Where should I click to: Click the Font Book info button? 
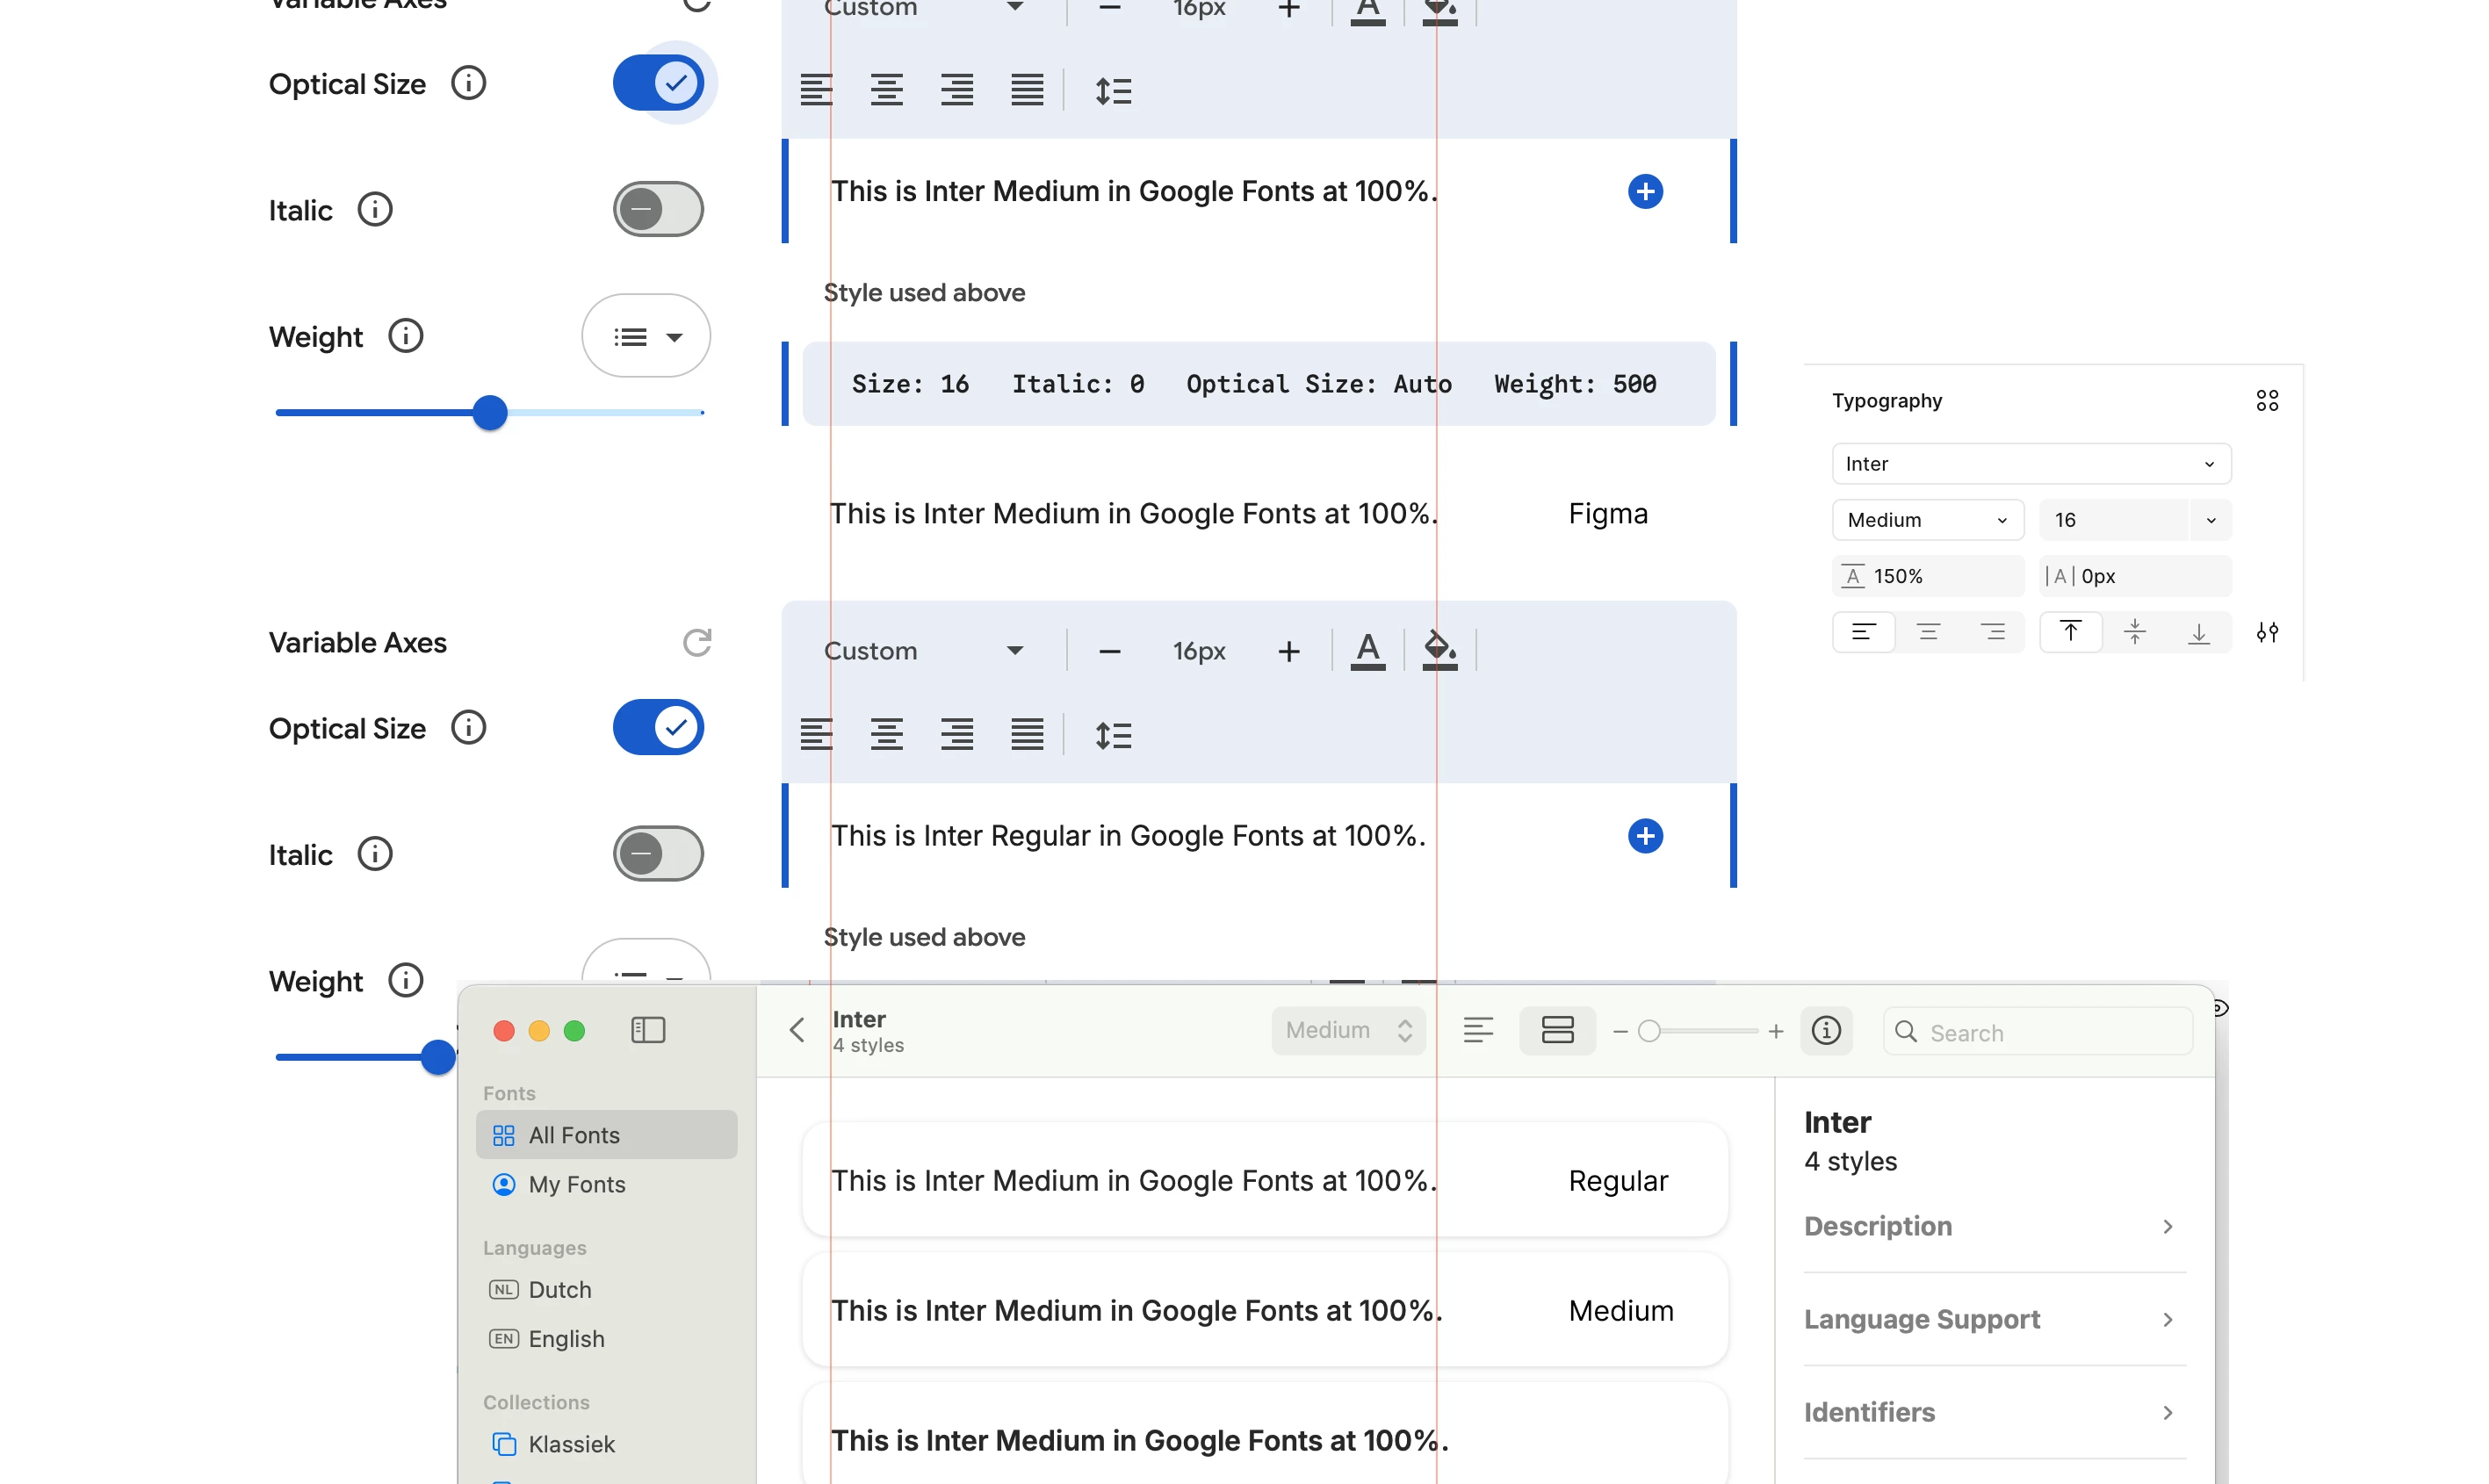click(1825, 1030)
